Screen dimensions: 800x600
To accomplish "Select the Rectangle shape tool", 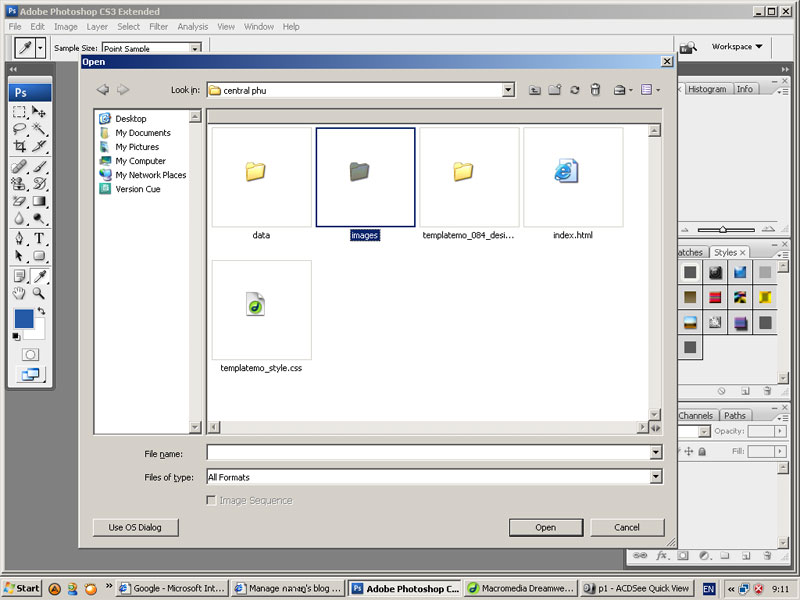I will pyautogui.click(x=39, y=256).
